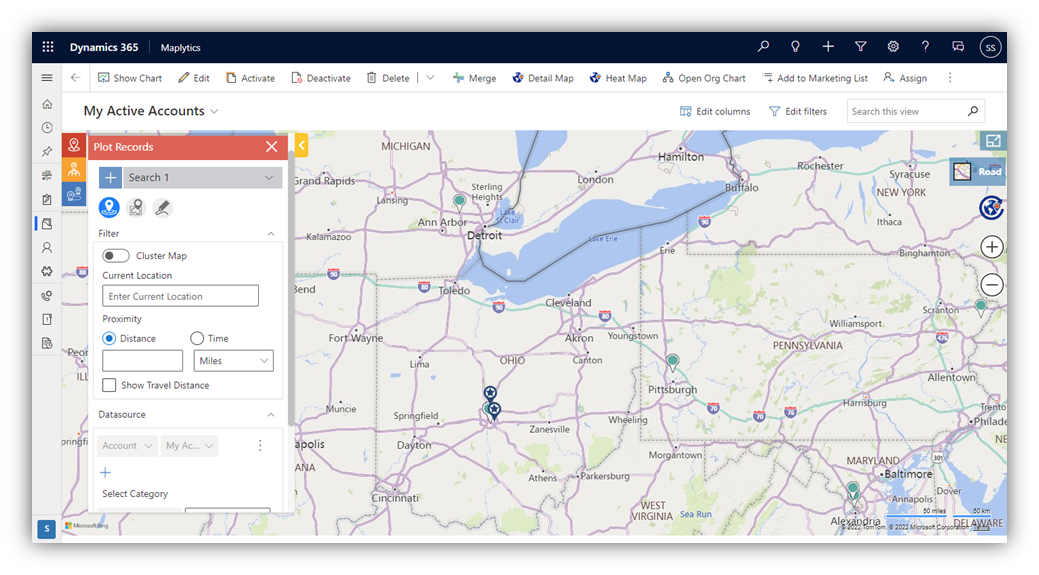Select the blue location pin search mode
Image resolution: width=1039 pixels, height=575 pixels.
tap(109, 207)
